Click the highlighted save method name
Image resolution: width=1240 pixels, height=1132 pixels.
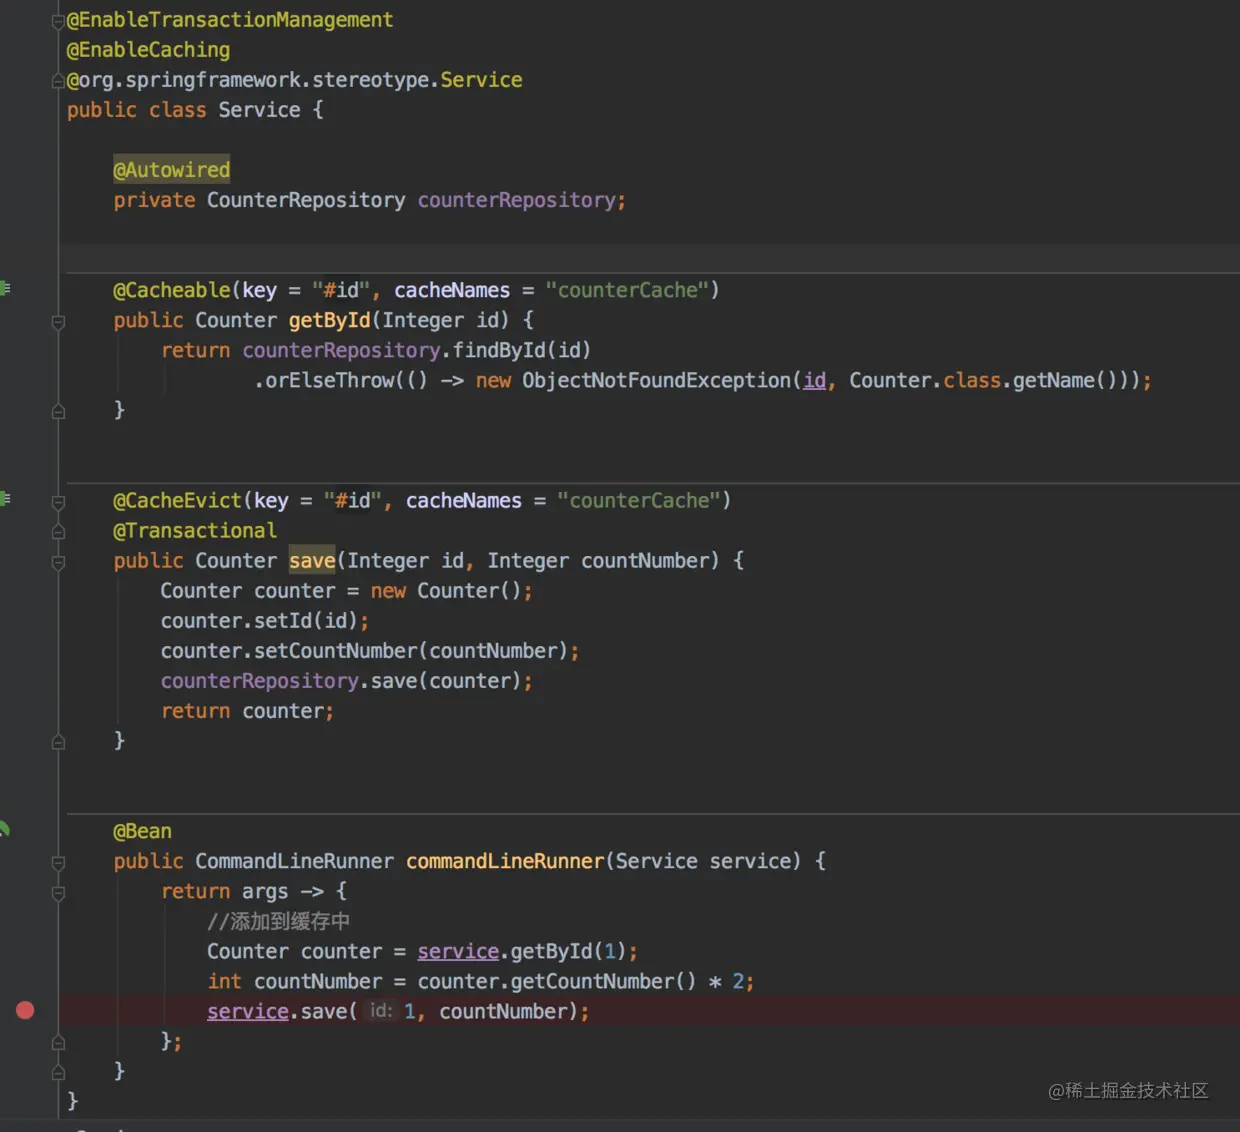[x=312, y=560]
